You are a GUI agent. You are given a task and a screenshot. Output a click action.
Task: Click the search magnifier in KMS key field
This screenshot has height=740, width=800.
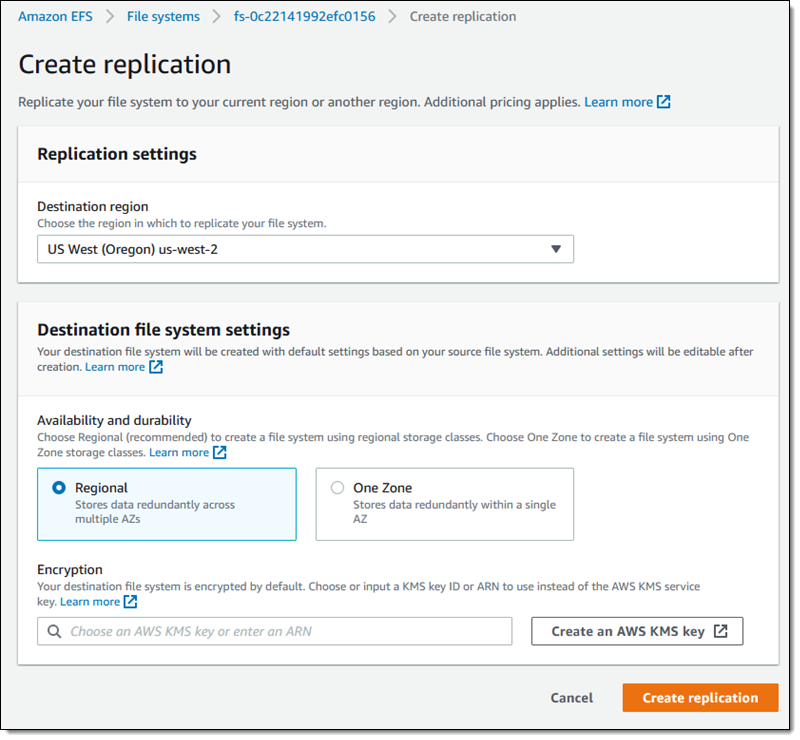tap(54, 631)
